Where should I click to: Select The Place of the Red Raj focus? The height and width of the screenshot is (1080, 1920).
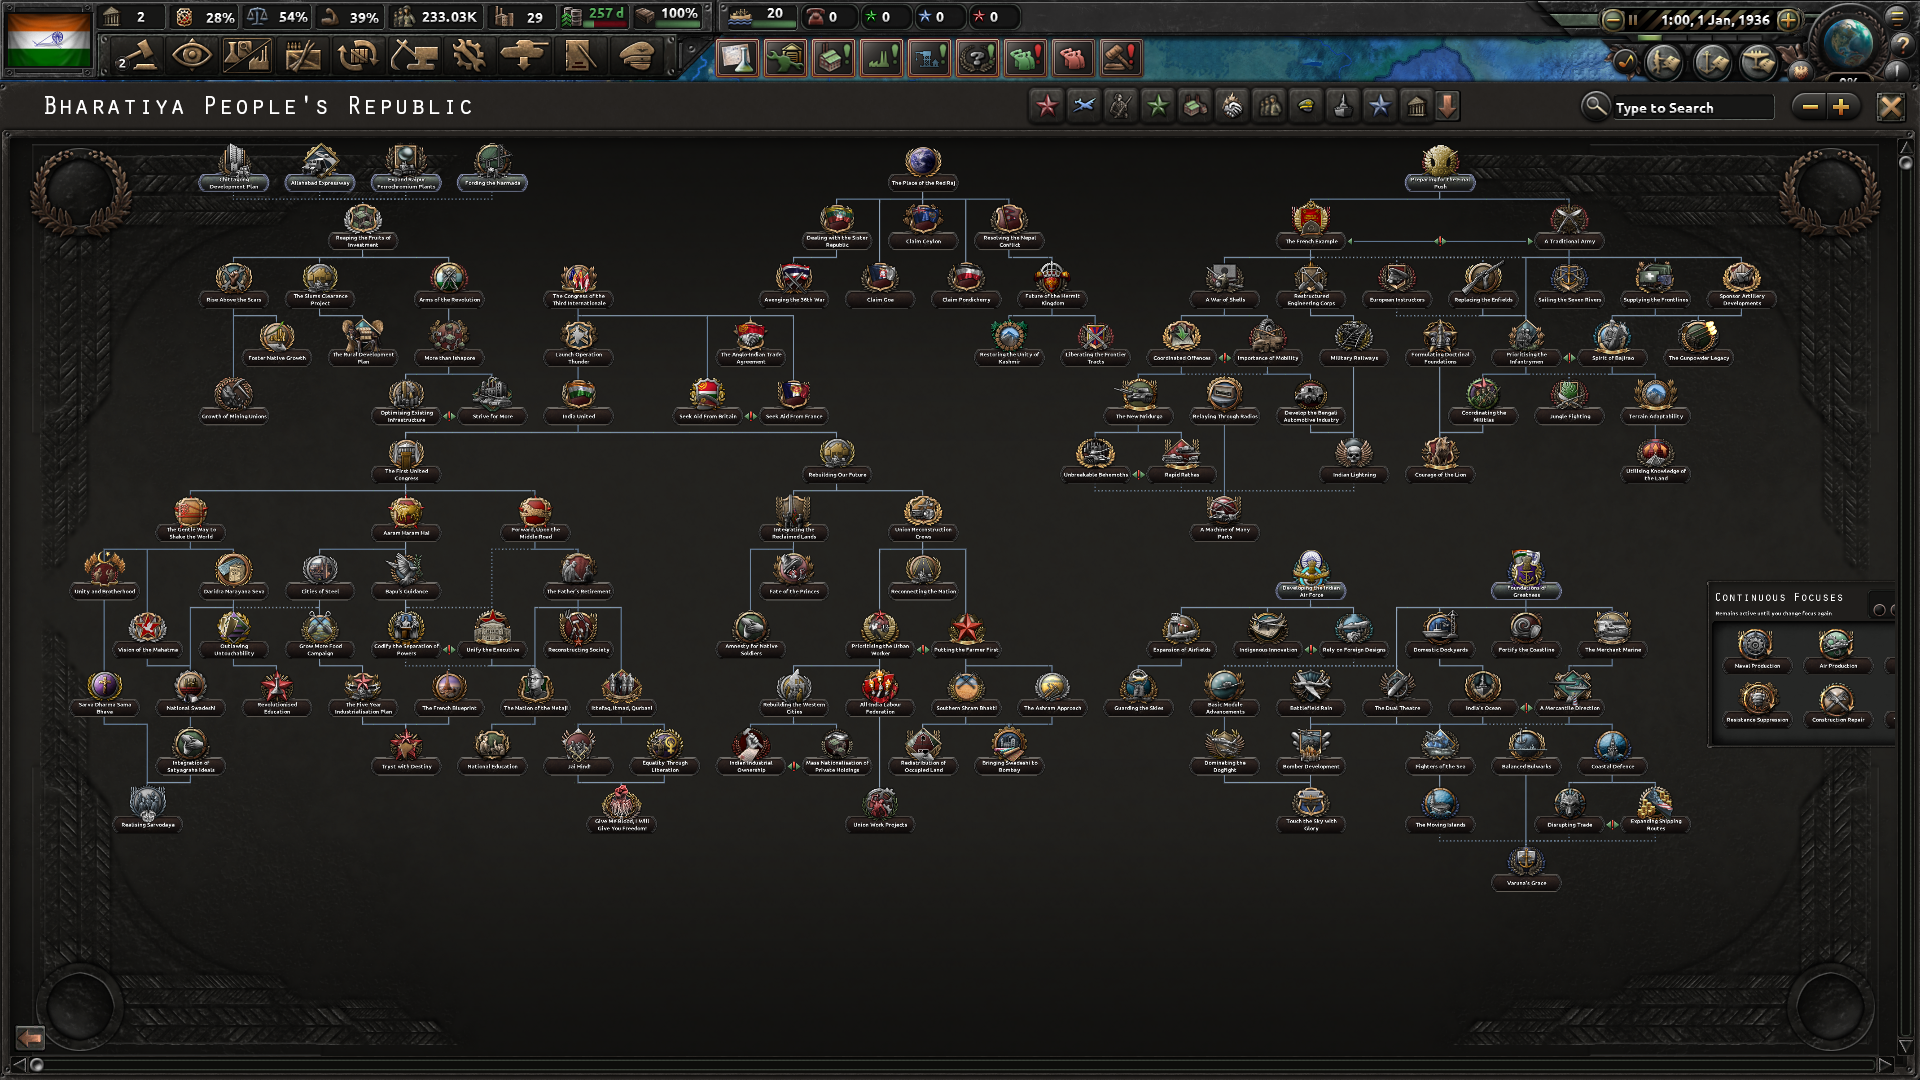click(x=923, y=166)
